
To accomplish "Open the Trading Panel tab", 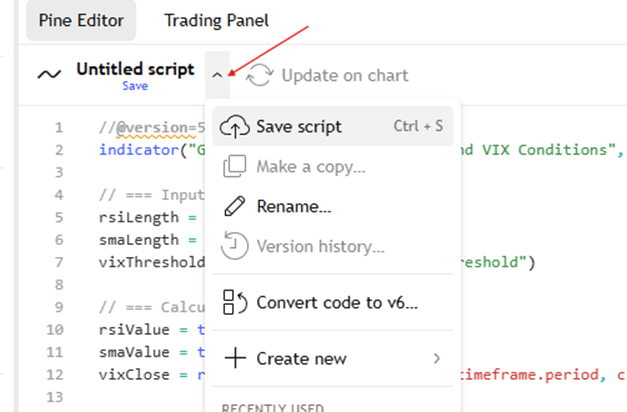I will tap(216, 20).
